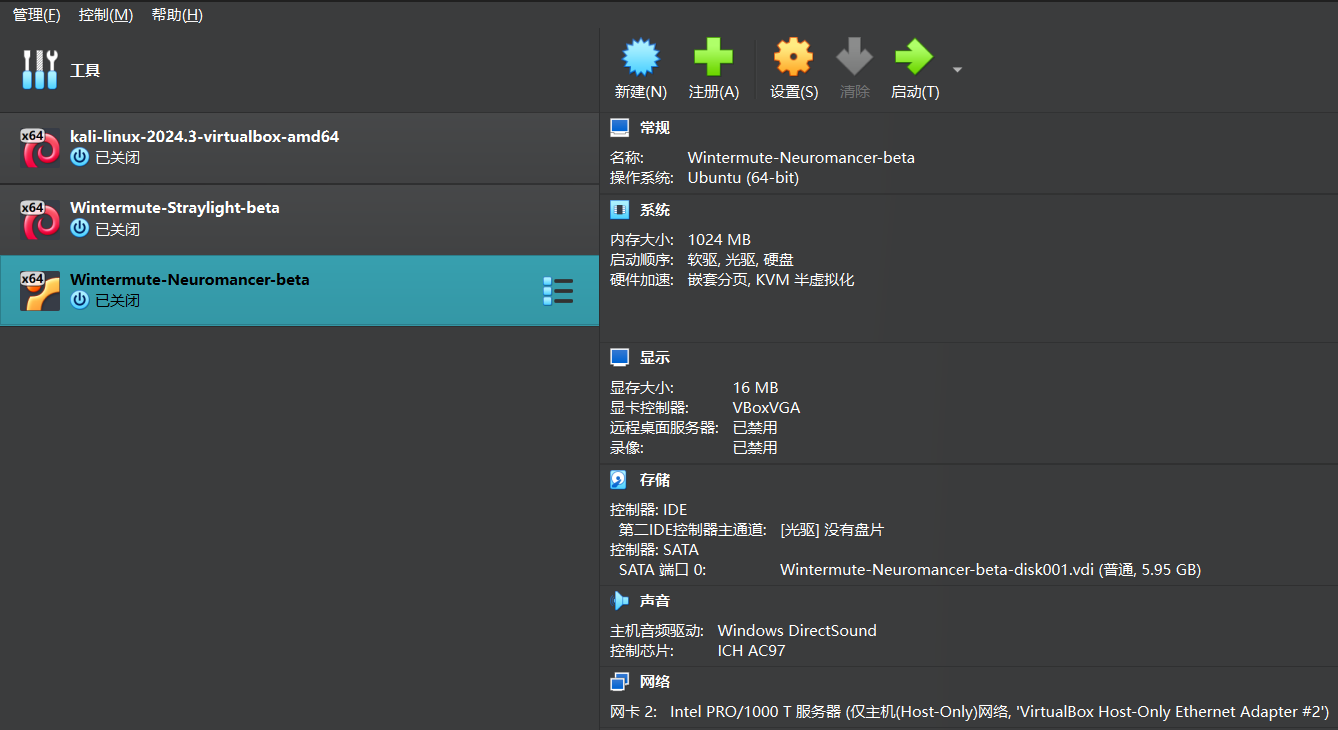Click the 系统 section header

click(655, 210)
